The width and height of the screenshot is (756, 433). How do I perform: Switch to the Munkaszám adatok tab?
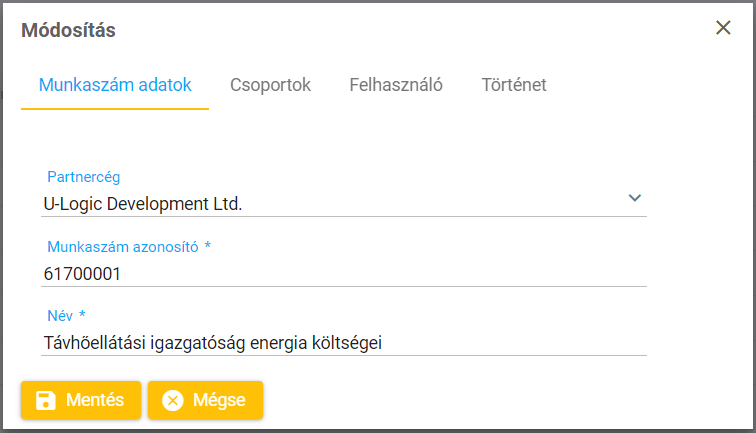click(115, 86)
